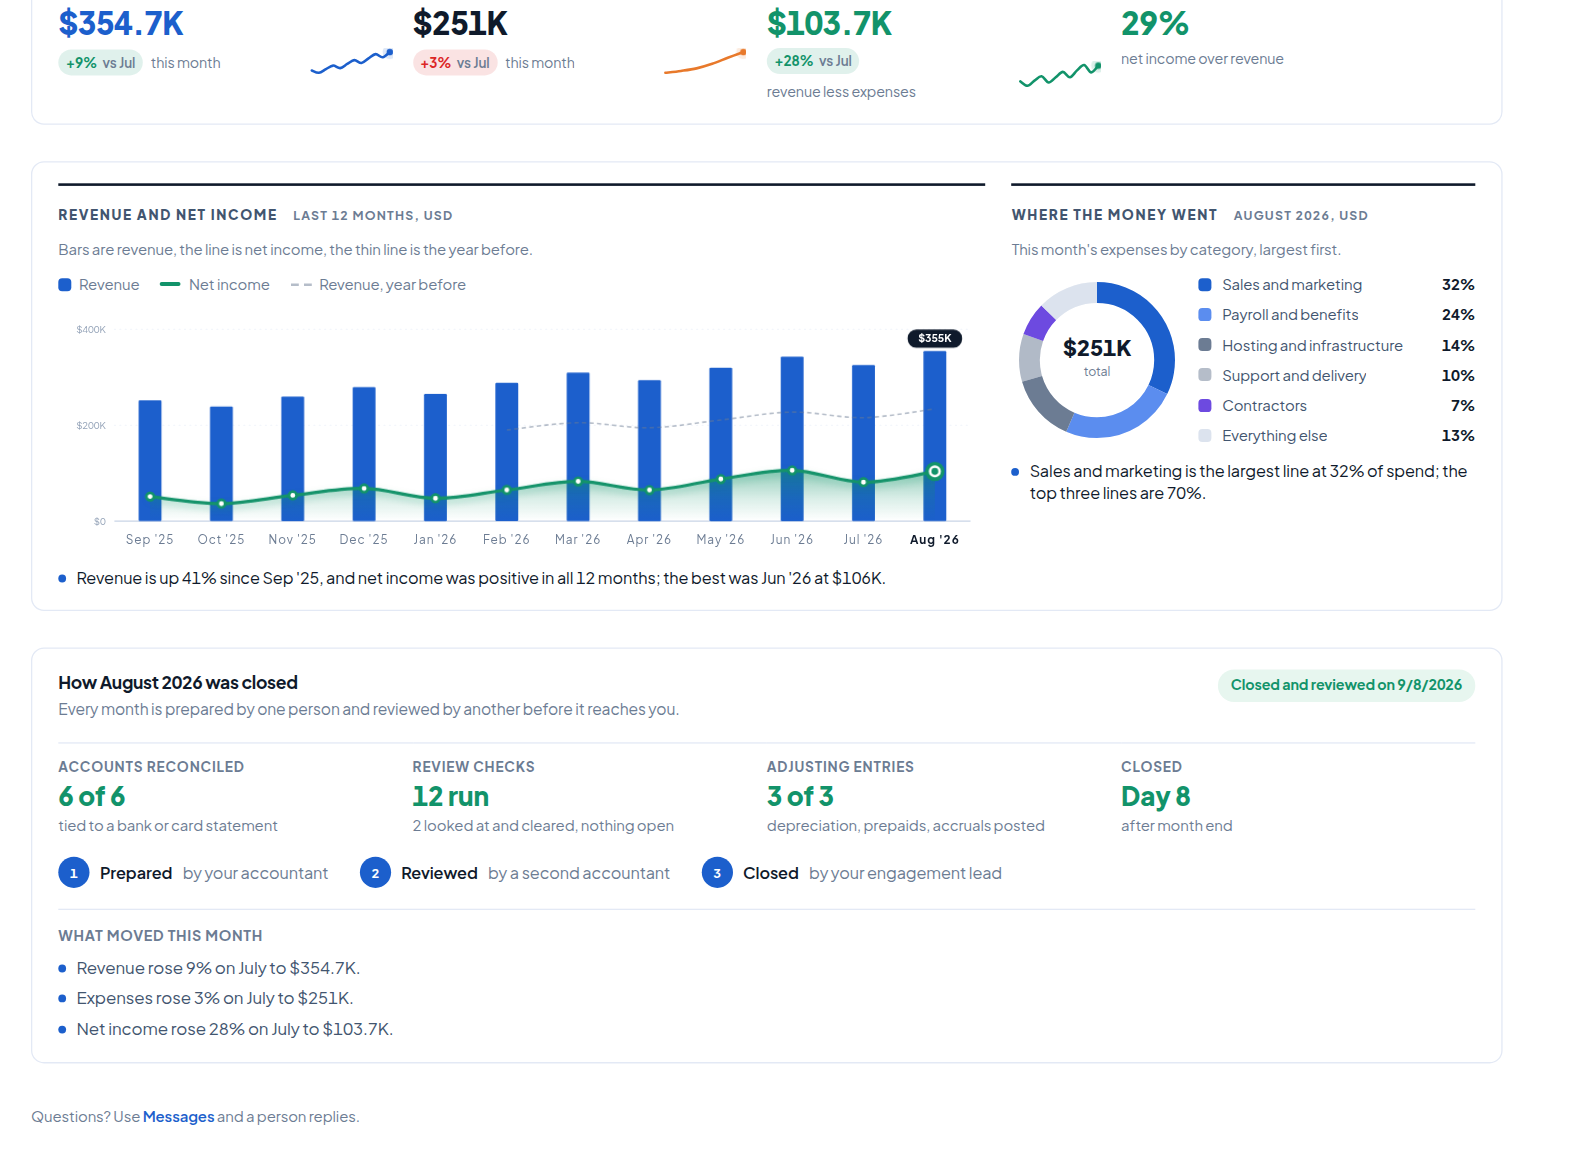Click the '3 of 3' adjusting entries value

point(800,796)
